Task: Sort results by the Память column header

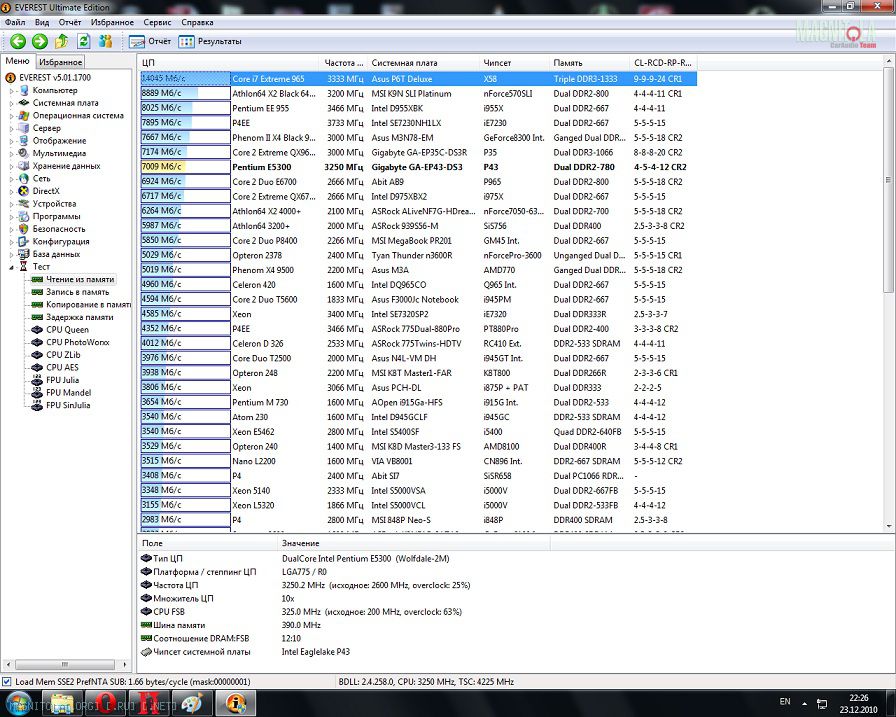Action: point(590,62)
